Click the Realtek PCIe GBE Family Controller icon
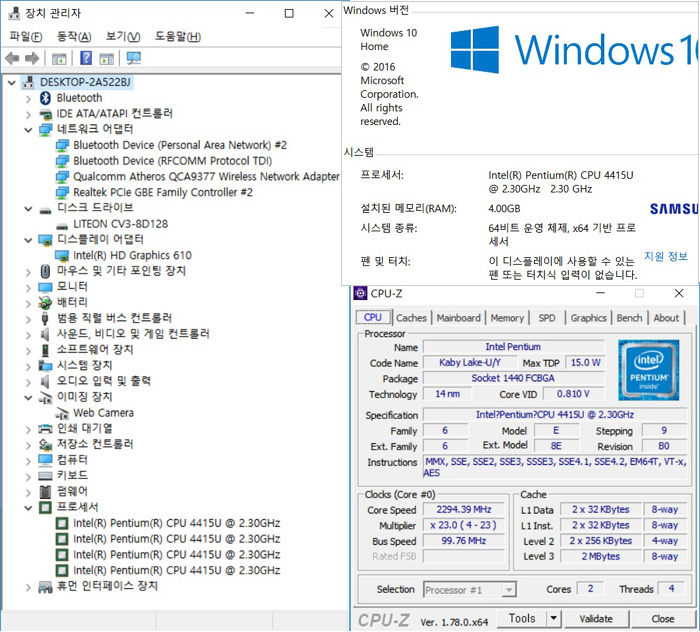Image resolution: width=700 pixels, height=632 pixels. (62, 192)
